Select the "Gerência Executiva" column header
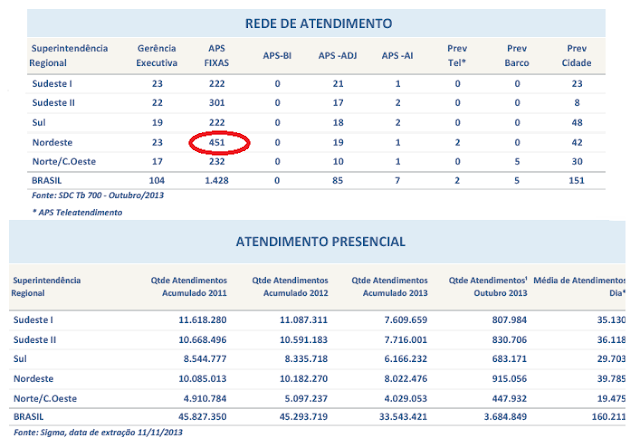Viewport: 640px width, 438px height. [157, 56]
